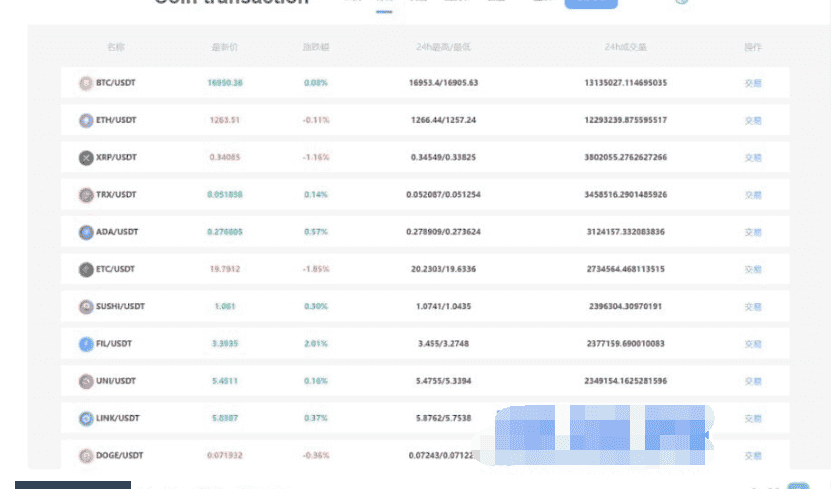Select the FIL/USDT pair name

tap(114, 343)
